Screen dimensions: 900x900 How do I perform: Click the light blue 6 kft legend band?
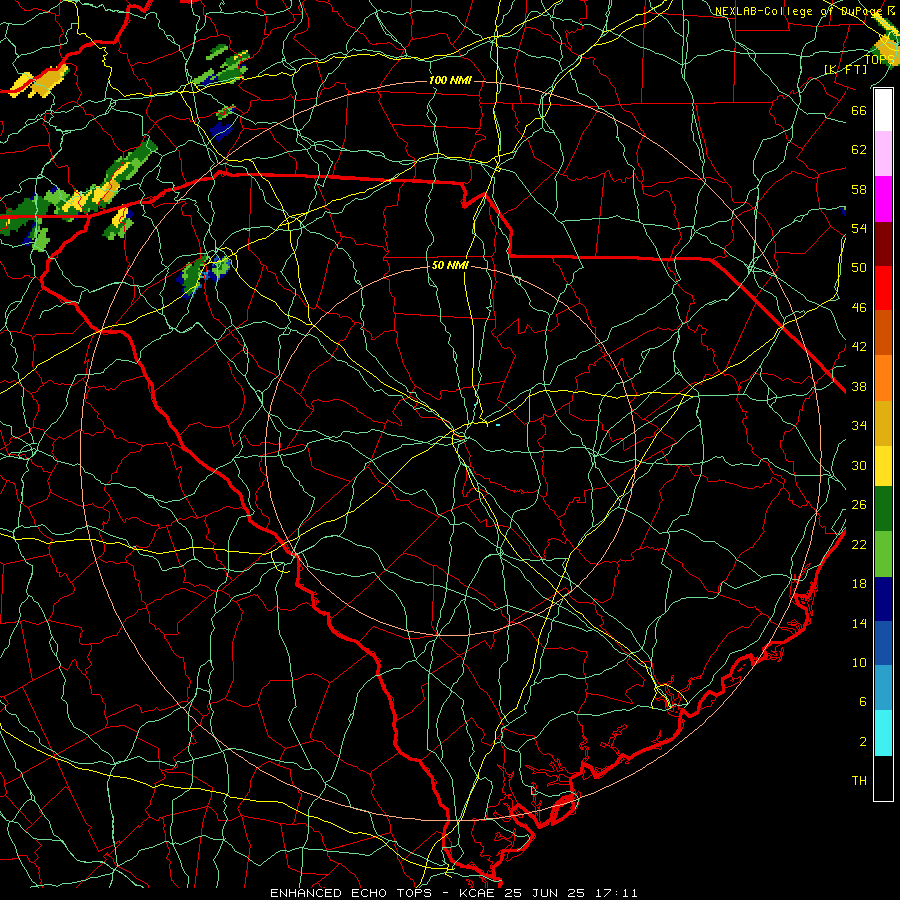883,687
